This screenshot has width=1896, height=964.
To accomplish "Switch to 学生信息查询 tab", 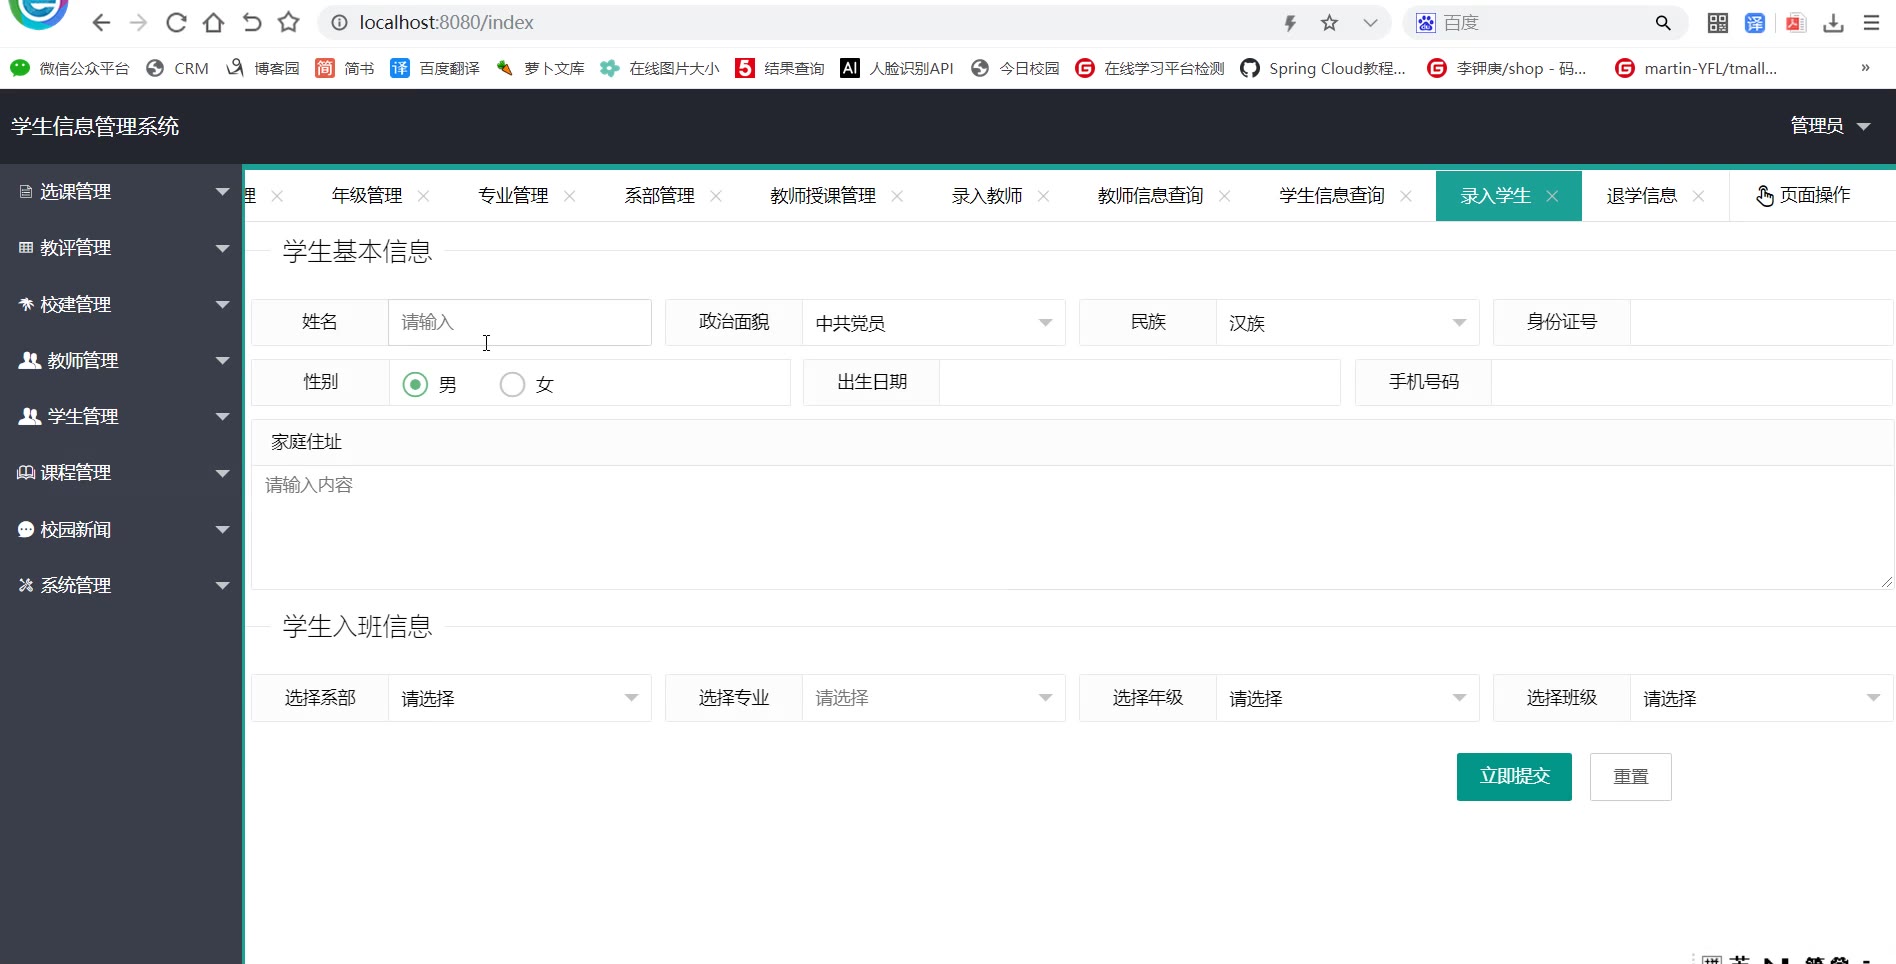I will point(1332,196).
